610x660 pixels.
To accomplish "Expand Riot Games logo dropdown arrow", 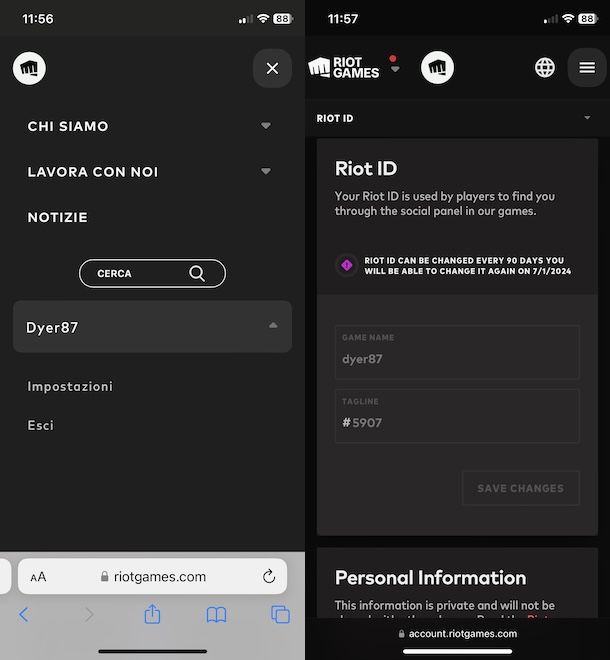I will [x=395, y=69].
